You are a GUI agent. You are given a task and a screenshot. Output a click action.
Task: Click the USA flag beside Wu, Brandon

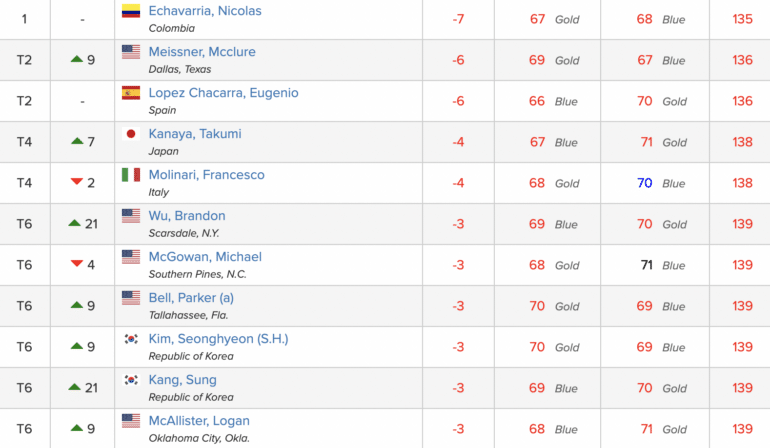coord(131,216)
